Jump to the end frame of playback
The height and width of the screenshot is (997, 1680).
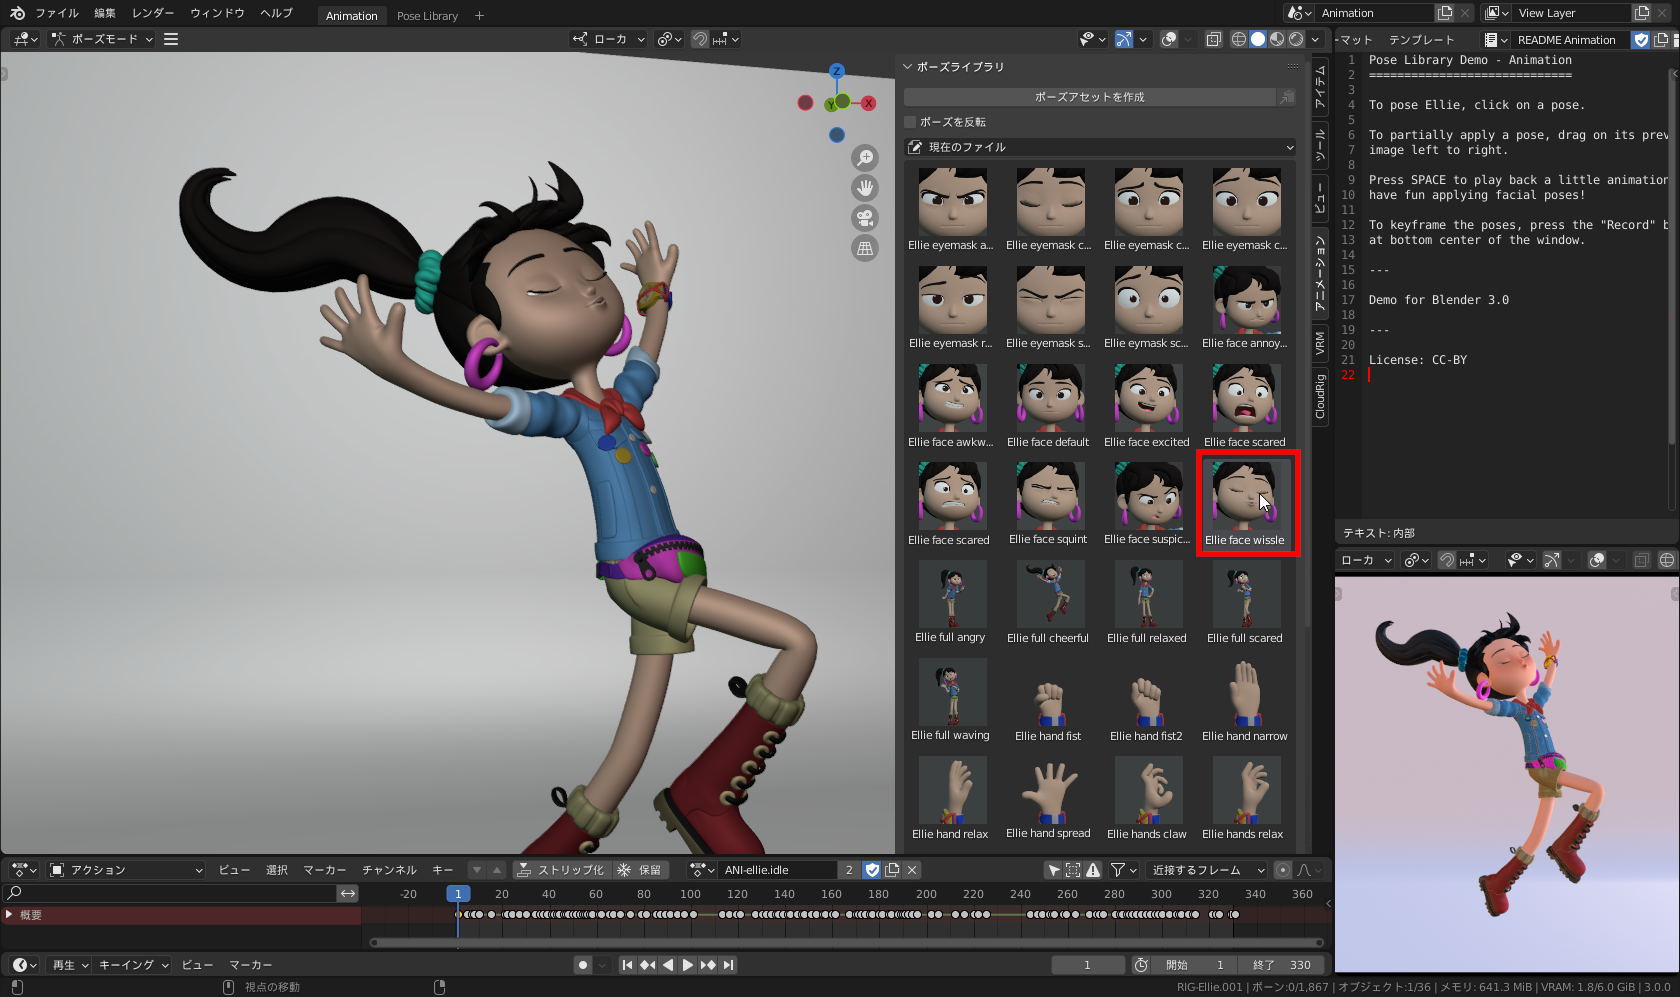[x=729, y=965]
